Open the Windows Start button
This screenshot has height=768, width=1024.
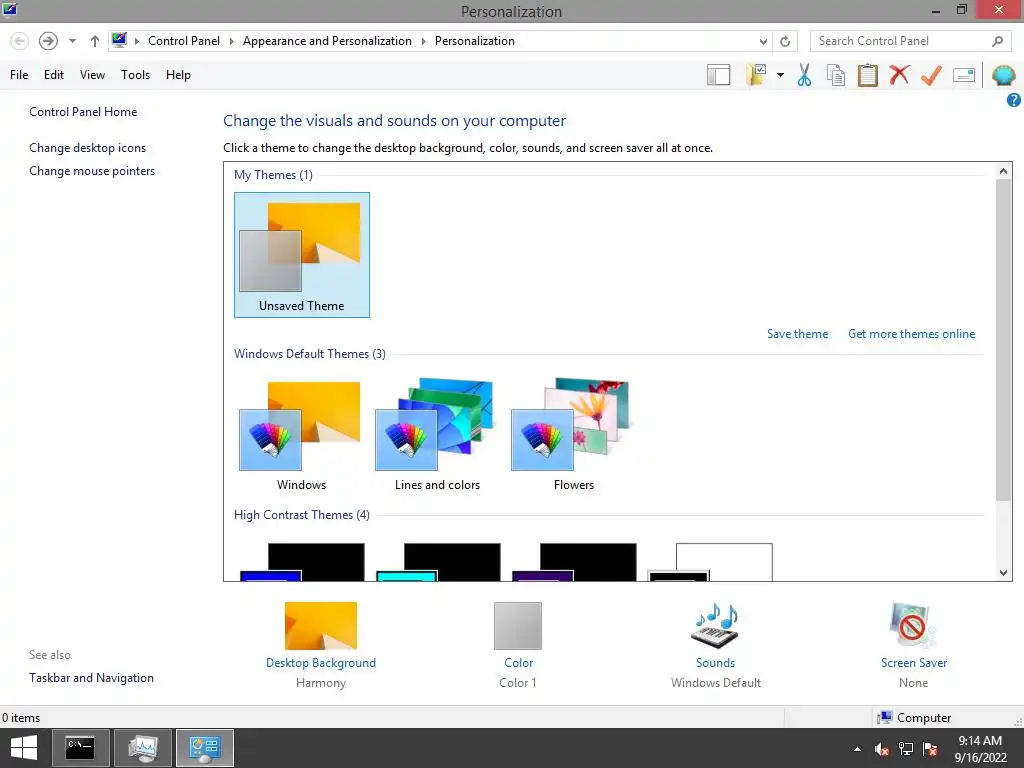point(24,748)
